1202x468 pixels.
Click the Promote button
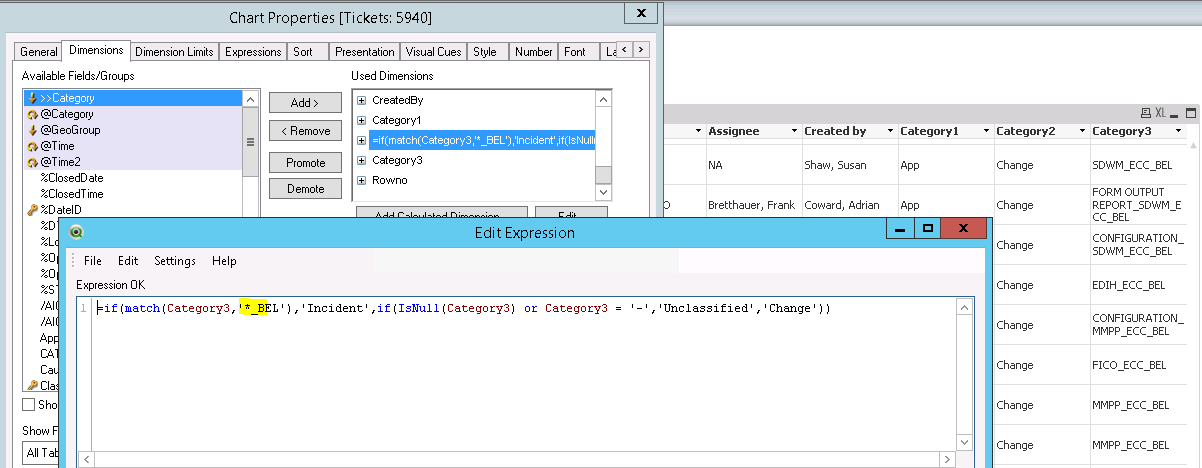click(305, 162)
